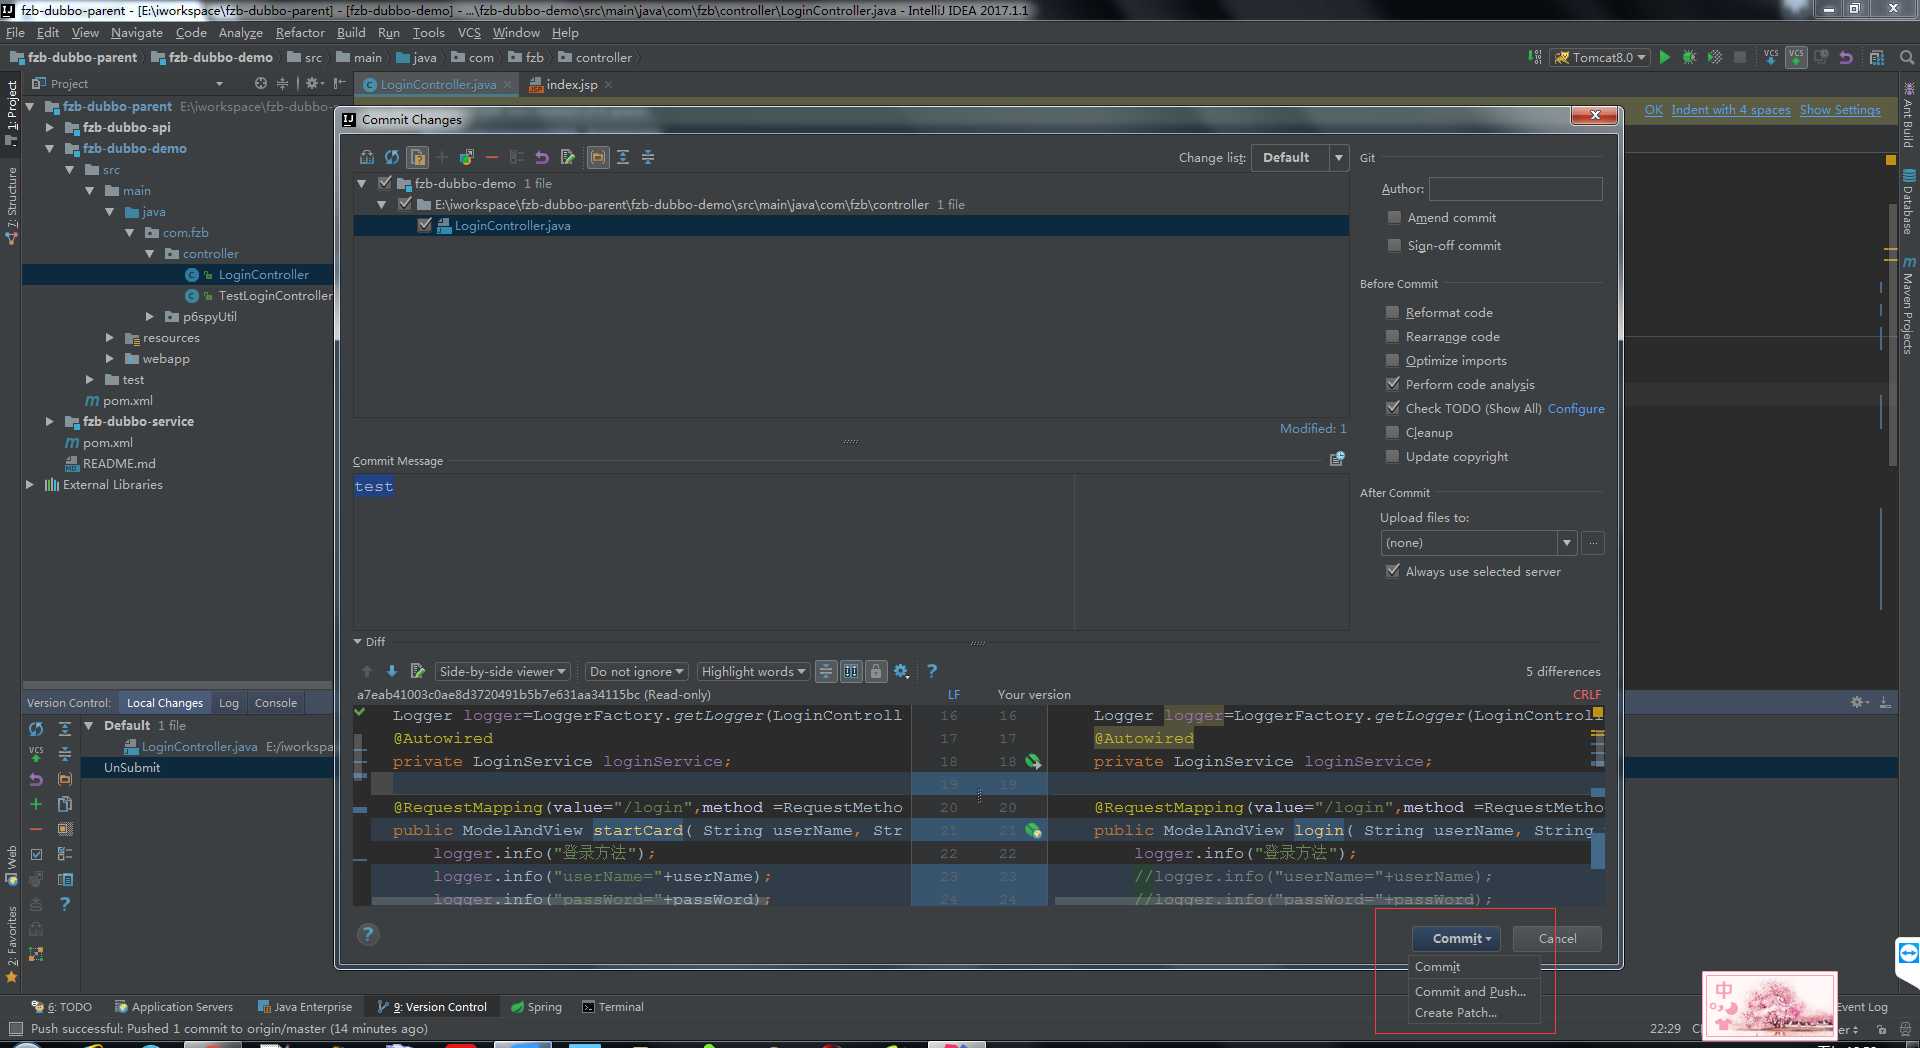Toggle Group by Directory icon in commit toolbar
The image size is (1920, 1048).
(598, 157)
